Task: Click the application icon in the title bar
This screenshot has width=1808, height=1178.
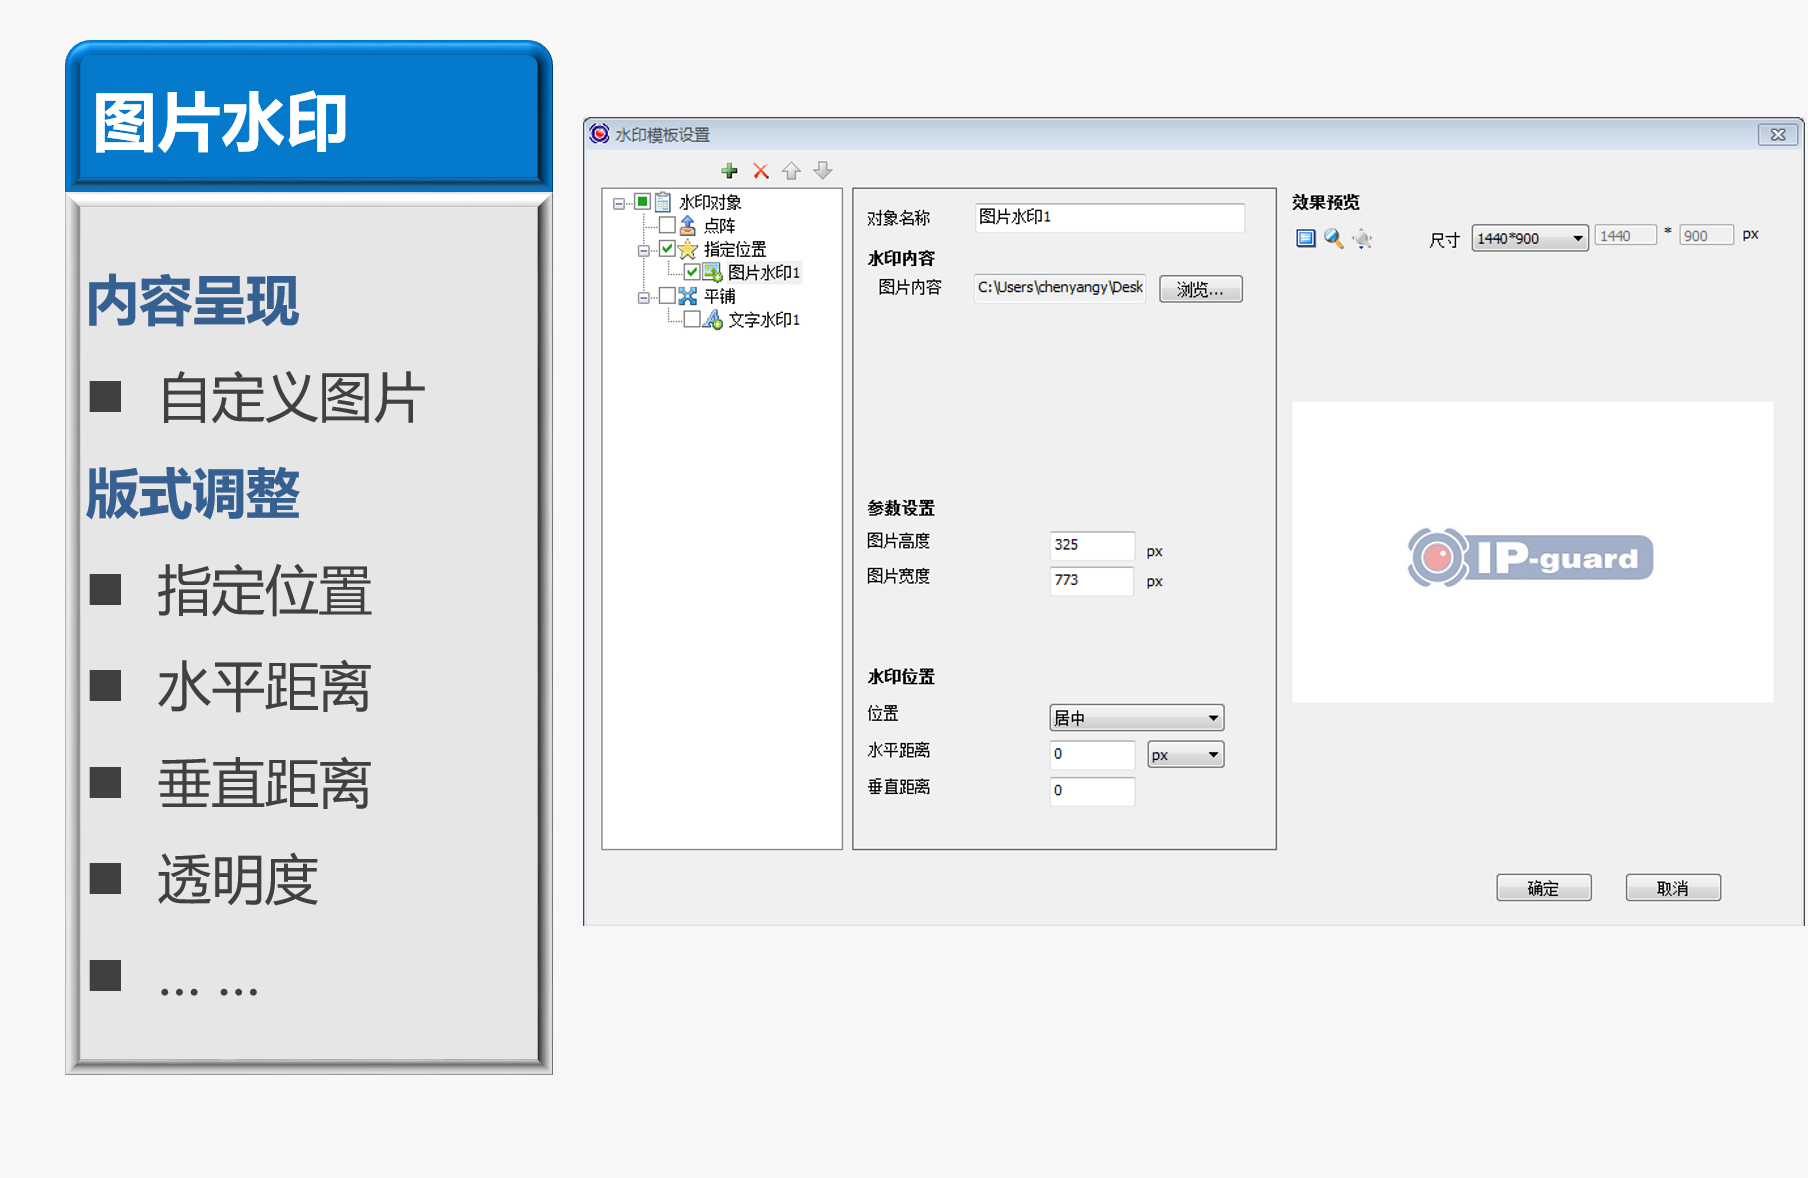Action: 599,133
